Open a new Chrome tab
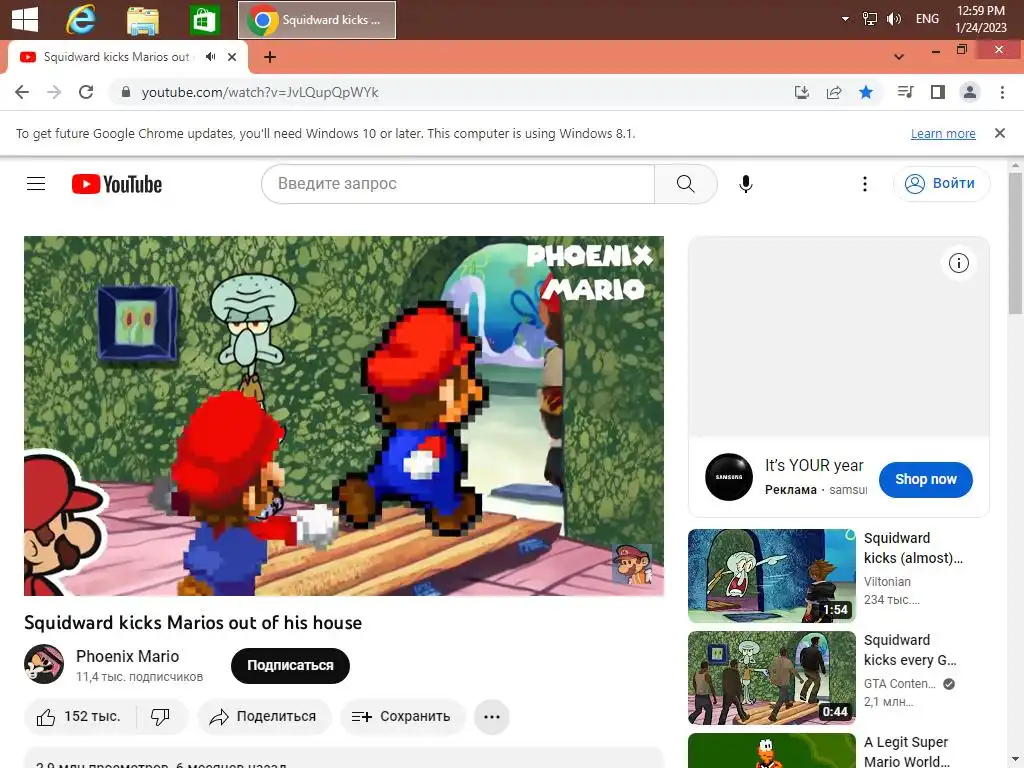Screen dimensions: 1024x768 pyautogui.click(x=270, y=57)
